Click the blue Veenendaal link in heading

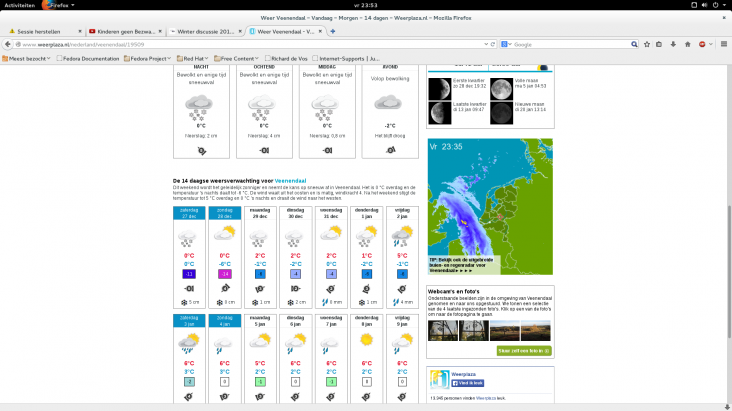pos(290,181)
